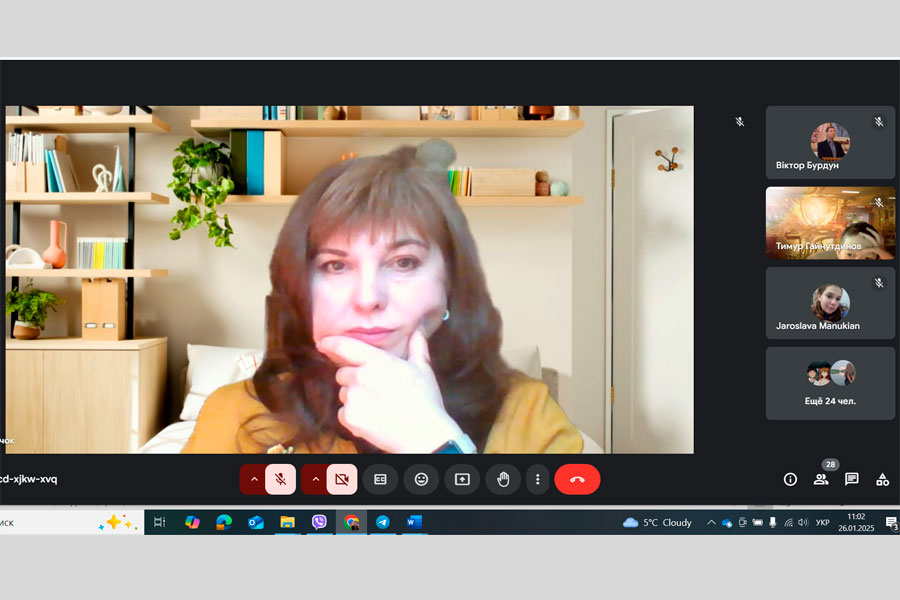The width and height of the screenshot is (900, 600).
Task: Open the weather widget 5°C Cloudy
Action: pos(657,522)
